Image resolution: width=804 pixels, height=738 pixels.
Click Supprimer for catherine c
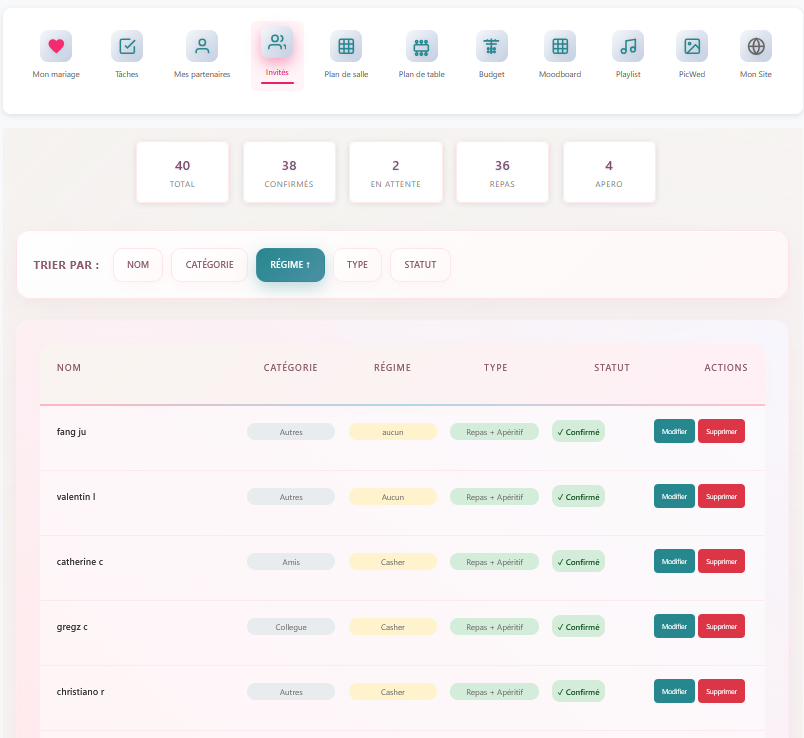coord(721,561)
